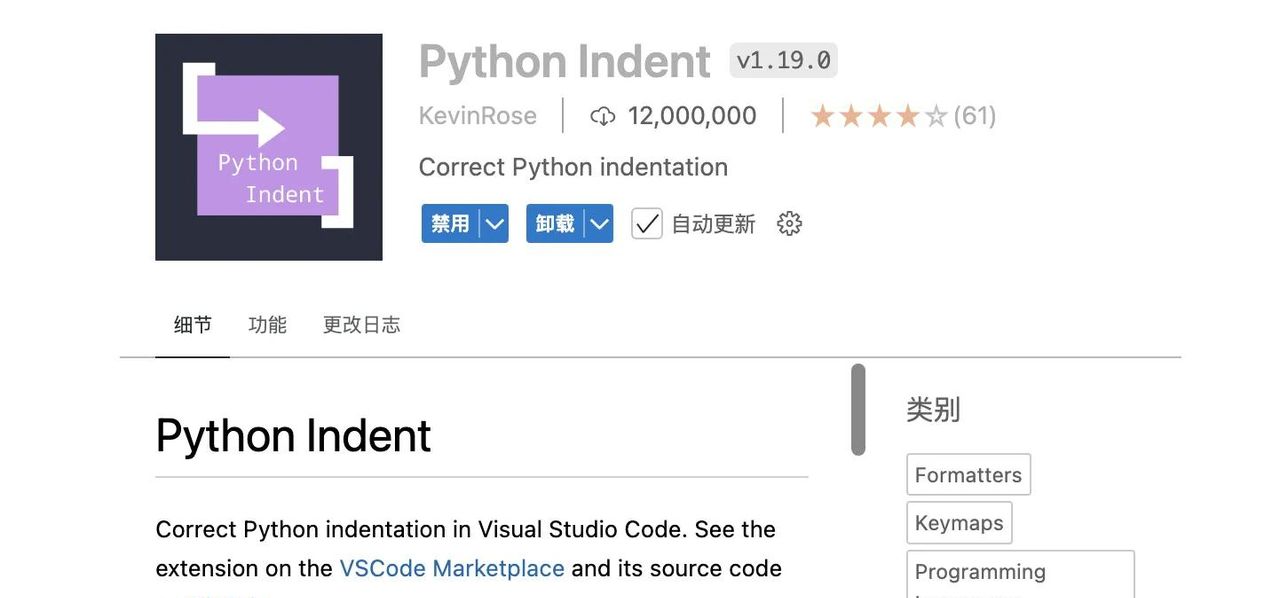The width and height of the screenshot is (1280, 598).
Task: Open the 禁用 button dropdown arrow
Action: click(x=495, y=223)
